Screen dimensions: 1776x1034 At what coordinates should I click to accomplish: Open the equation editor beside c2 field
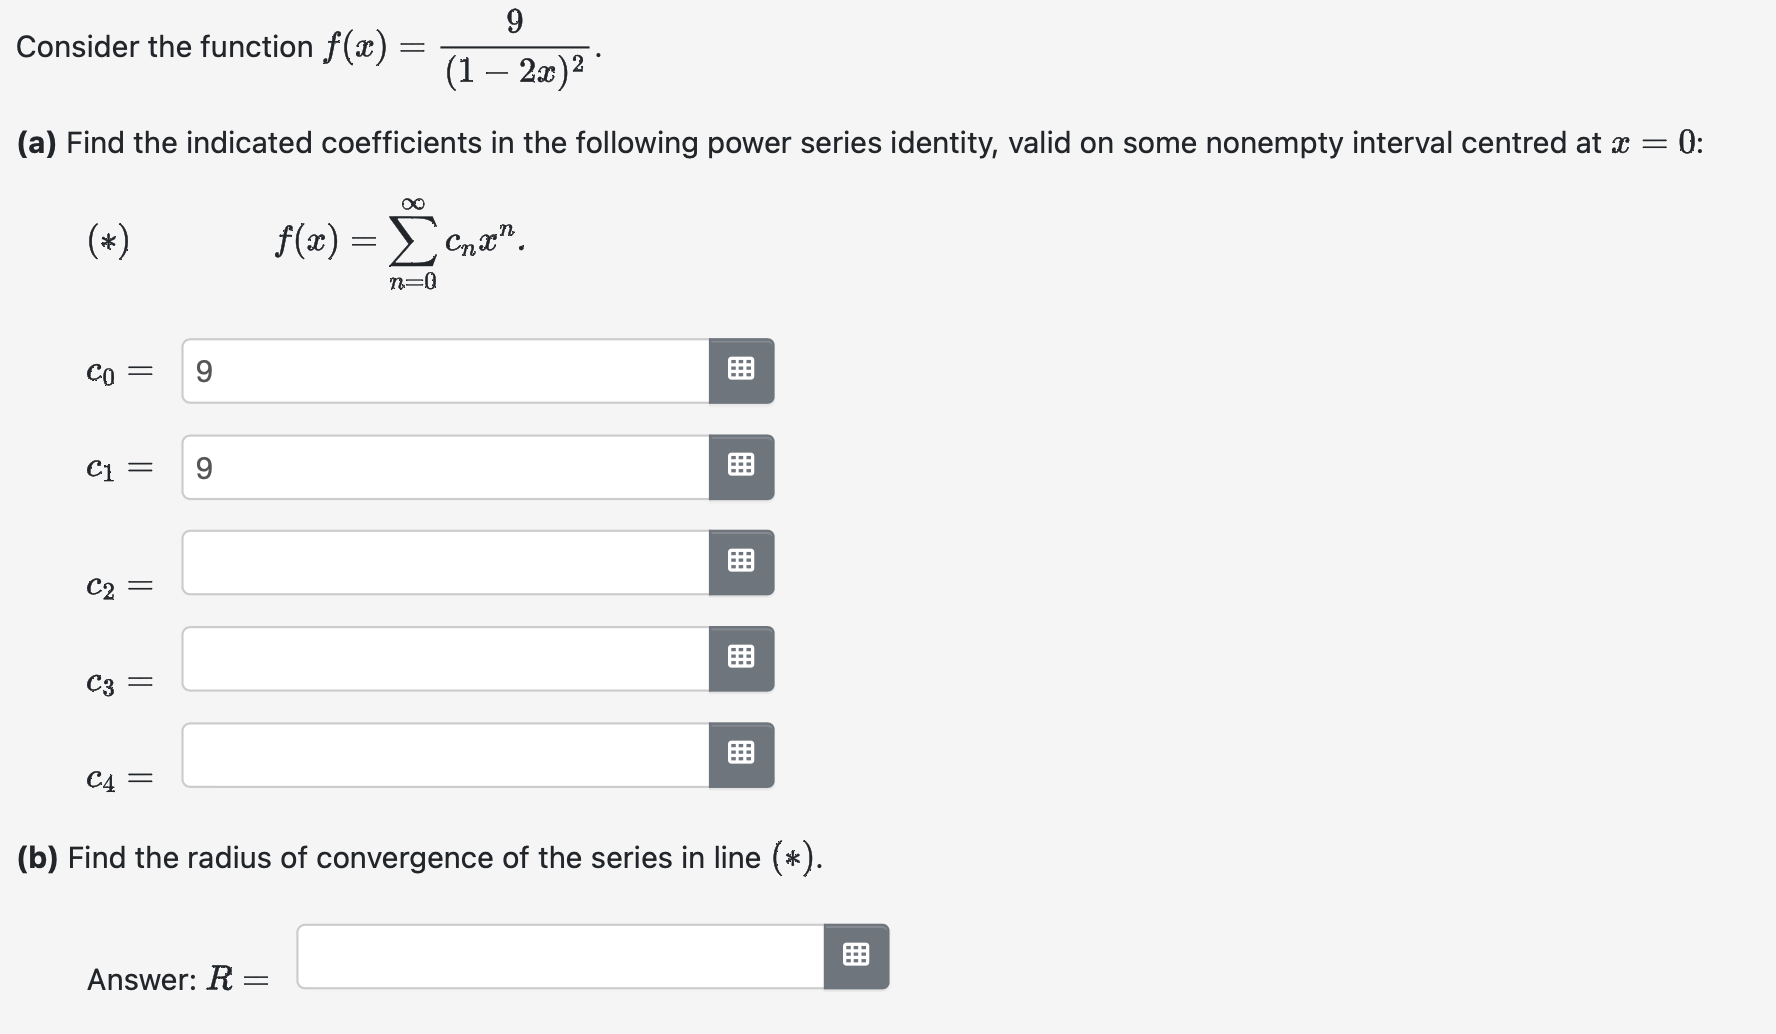pos(740,562)
